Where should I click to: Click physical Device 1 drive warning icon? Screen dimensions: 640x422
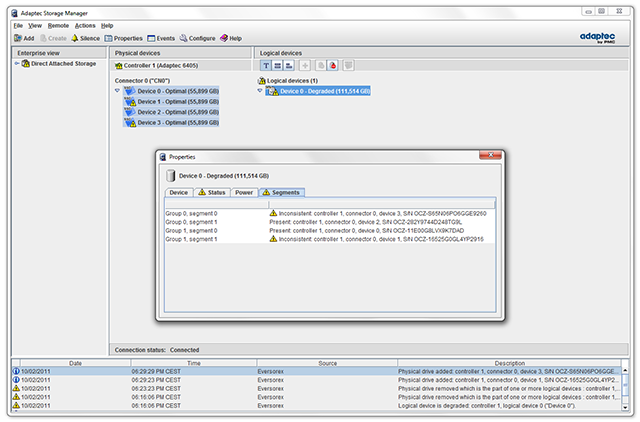click(130, 102)
